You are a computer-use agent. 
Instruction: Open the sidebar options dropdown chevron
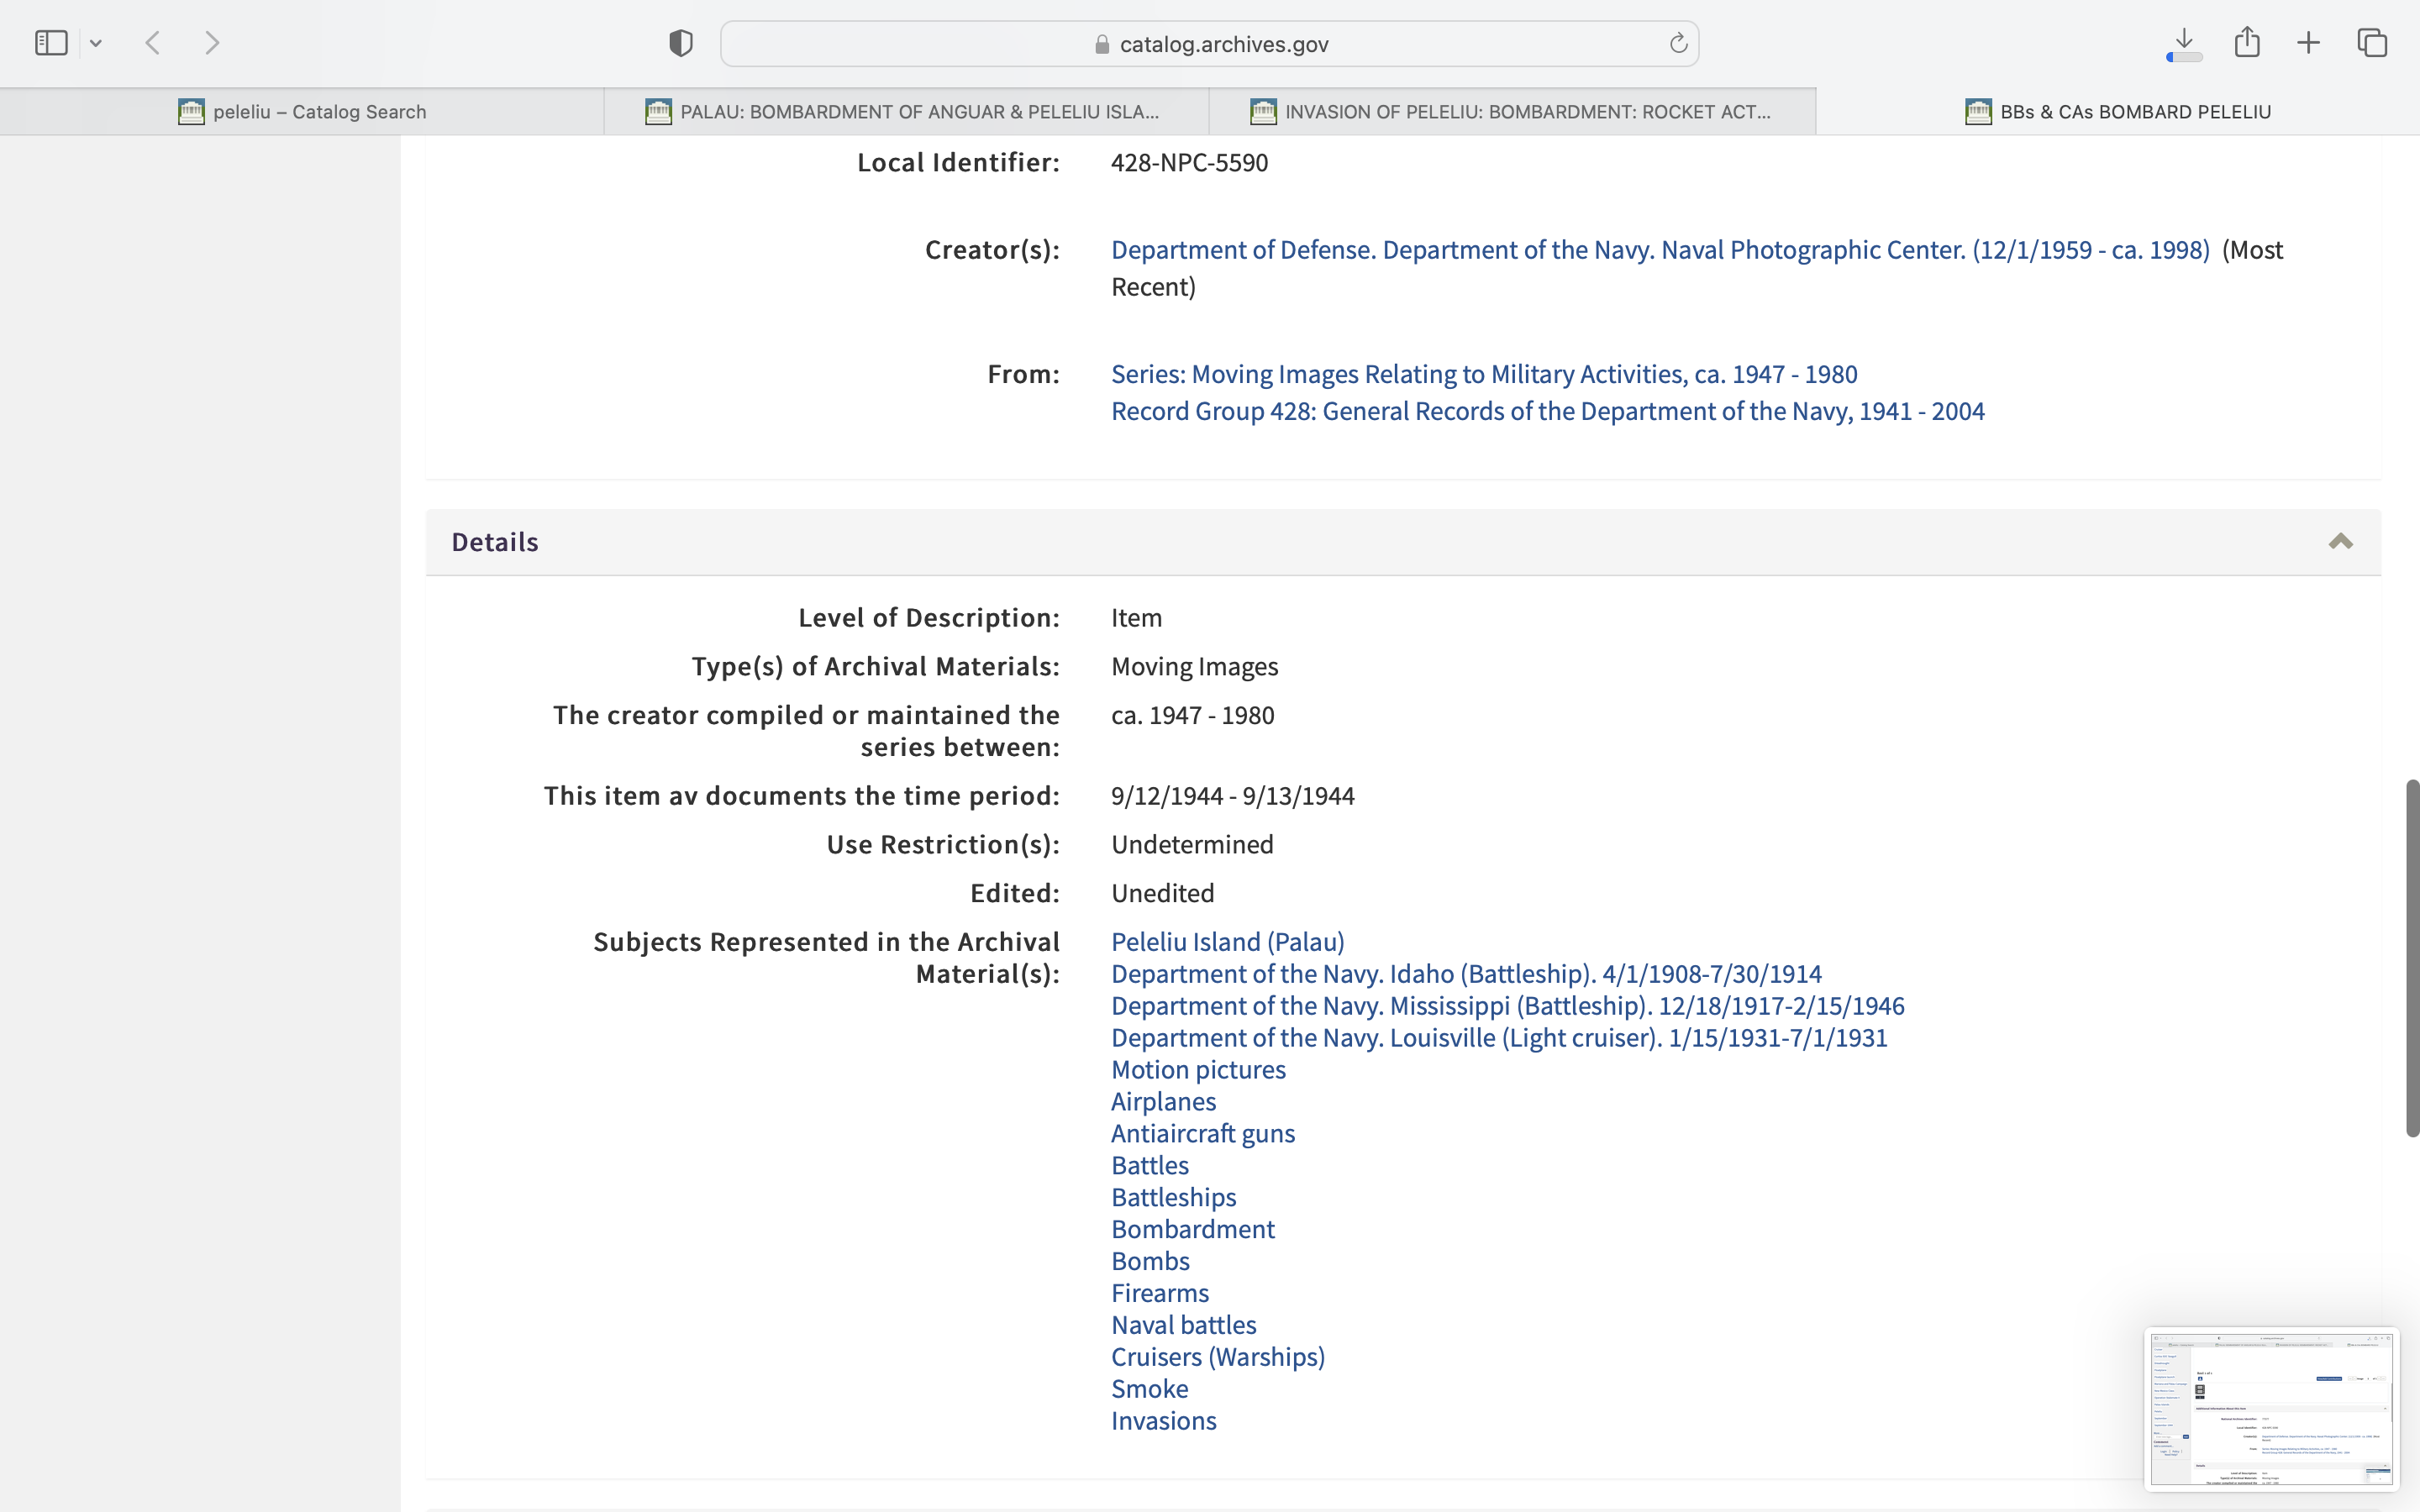tap(96, 43)
